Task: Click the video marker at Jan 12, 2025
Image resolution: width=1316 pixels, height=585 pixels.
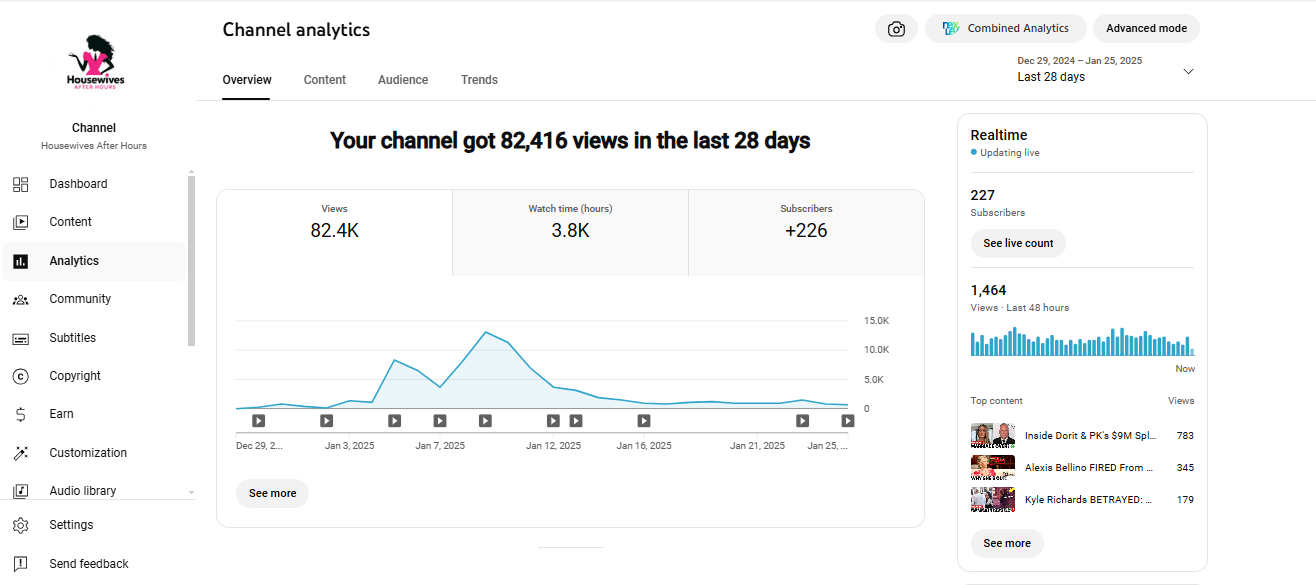Action: [x=576, y=421]
